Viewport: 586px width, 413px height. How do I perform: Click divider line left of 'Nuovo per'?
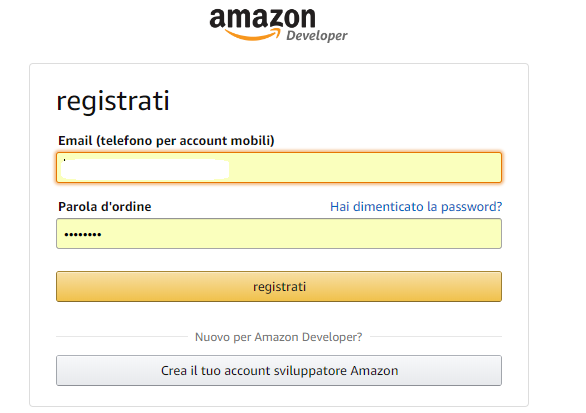coord(122,336)
